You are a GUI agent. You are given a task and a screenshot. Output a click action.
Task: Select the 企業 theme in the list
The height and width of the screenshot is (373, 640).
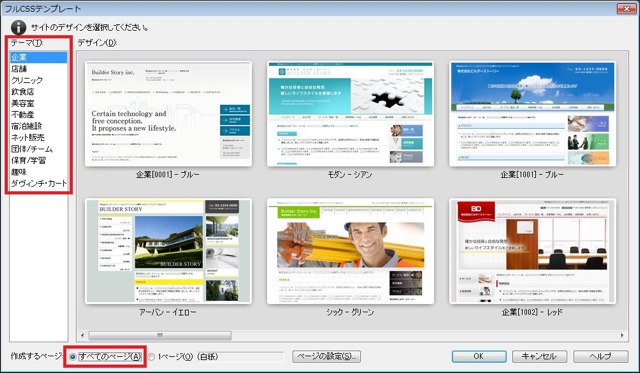pos(39,57)
